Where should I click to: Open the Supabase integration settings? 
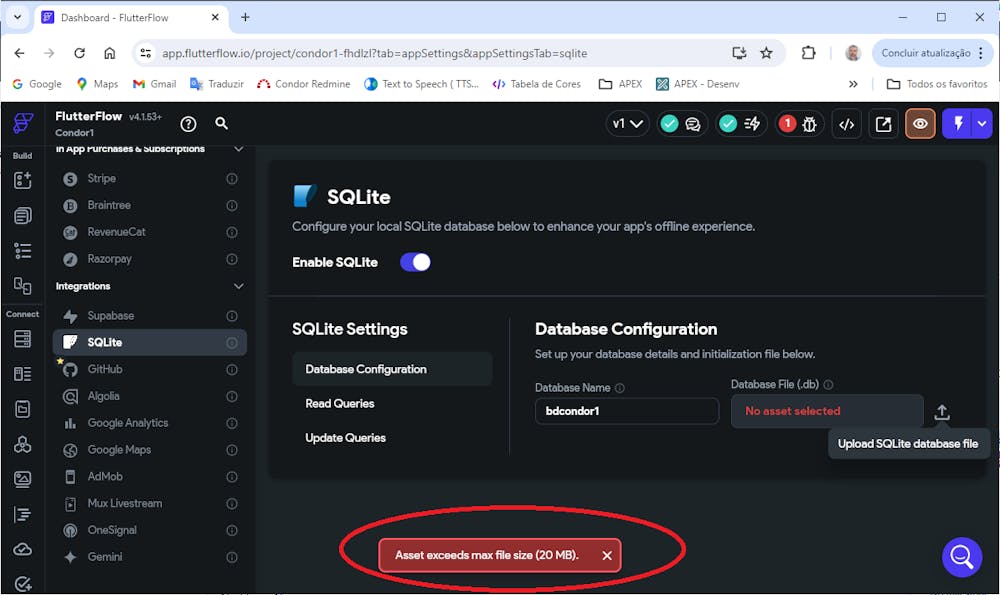tap(110, 316)
